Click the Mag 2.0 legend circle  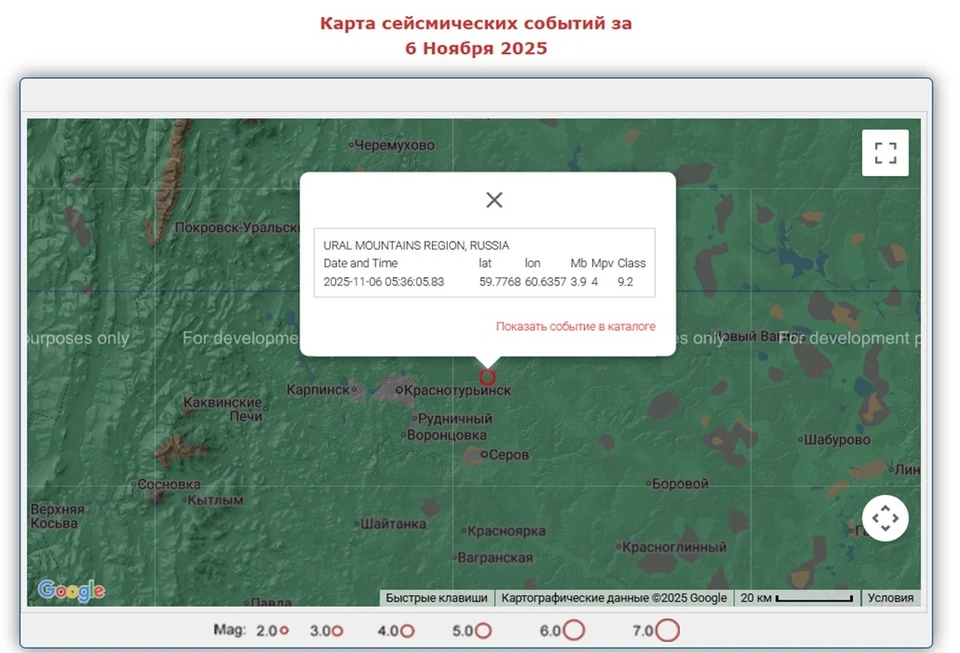pyautogui.click(x=284, y=631)
